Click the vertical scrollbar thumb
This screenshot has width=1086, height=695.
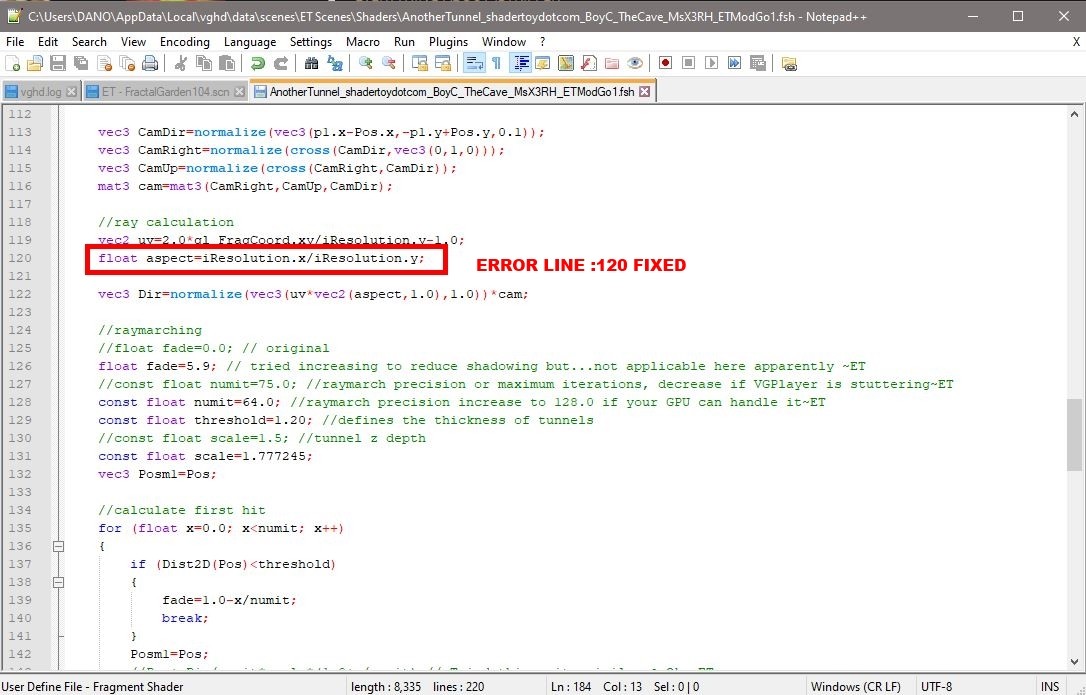click(1074, 435)
